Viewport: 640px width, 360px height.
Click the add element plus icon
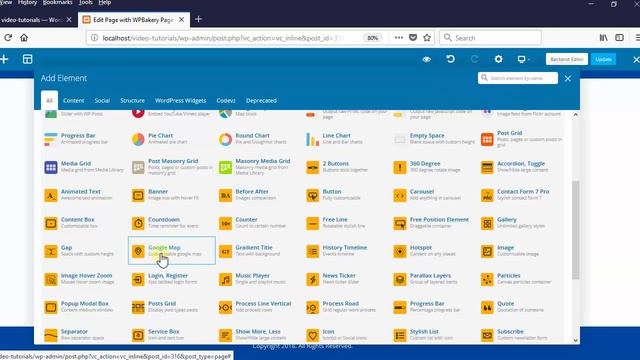[x=4, y=59]
